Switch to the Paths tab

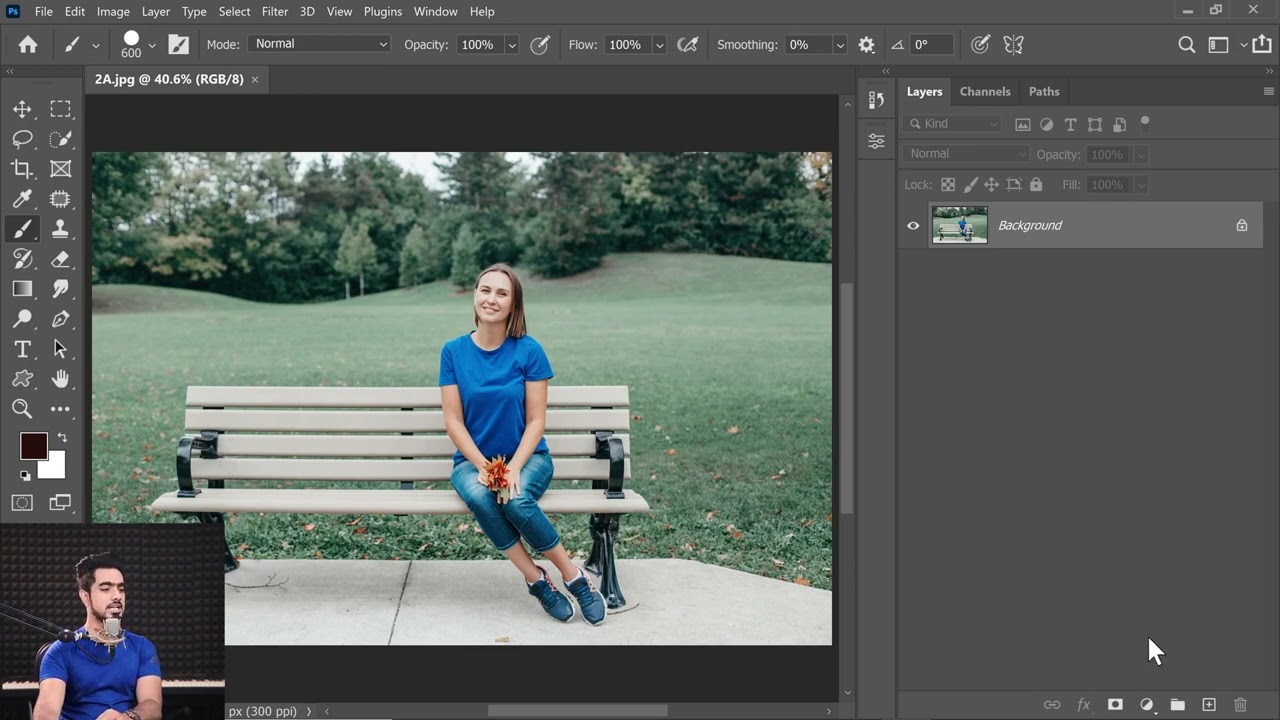coord(1044,91)
